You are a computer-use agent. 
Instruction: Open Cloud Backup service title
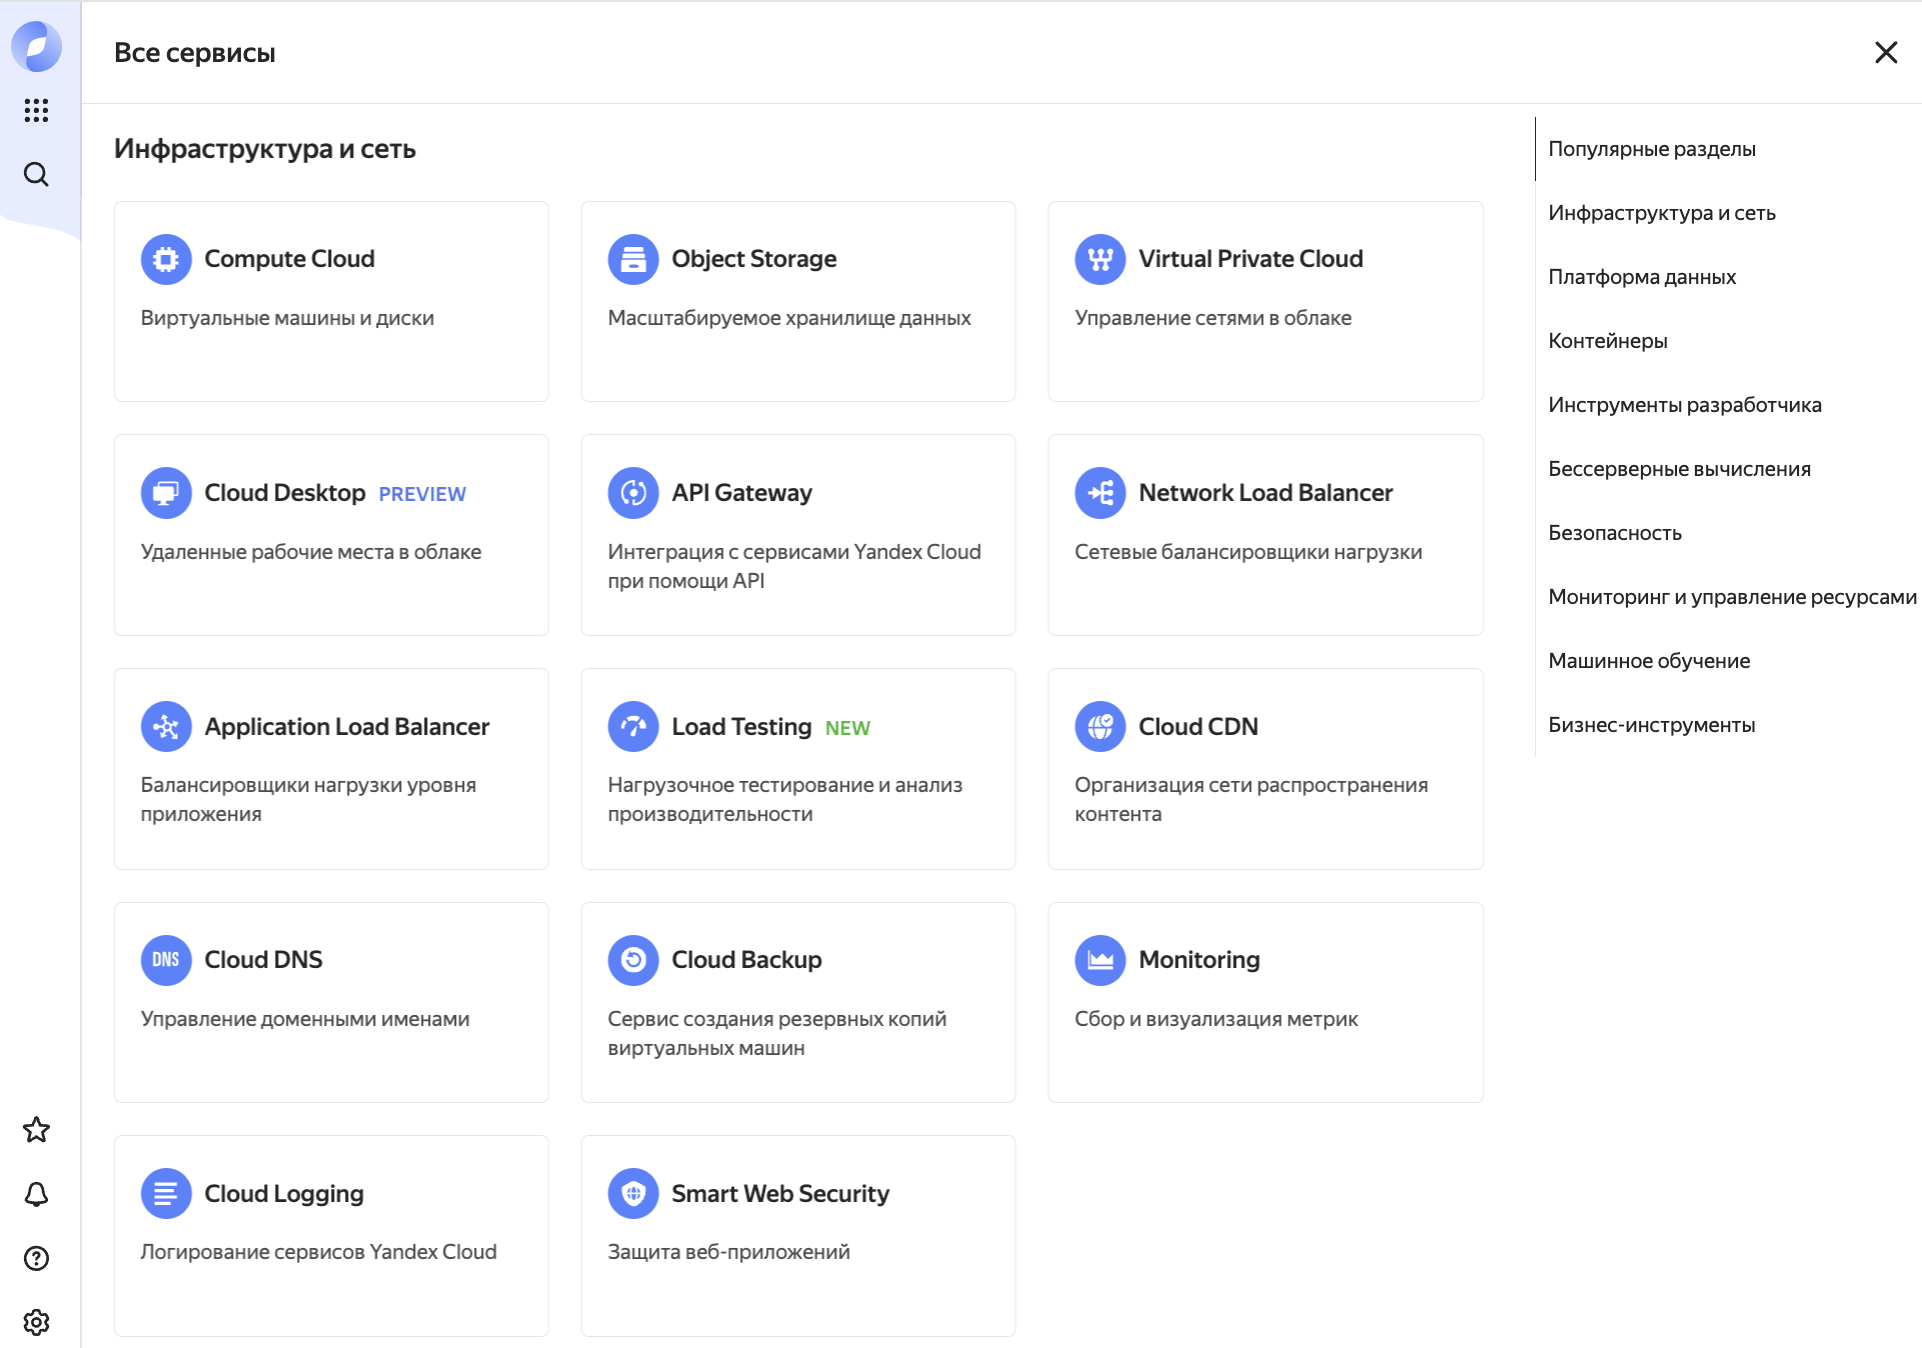click(x=746, y=960)
